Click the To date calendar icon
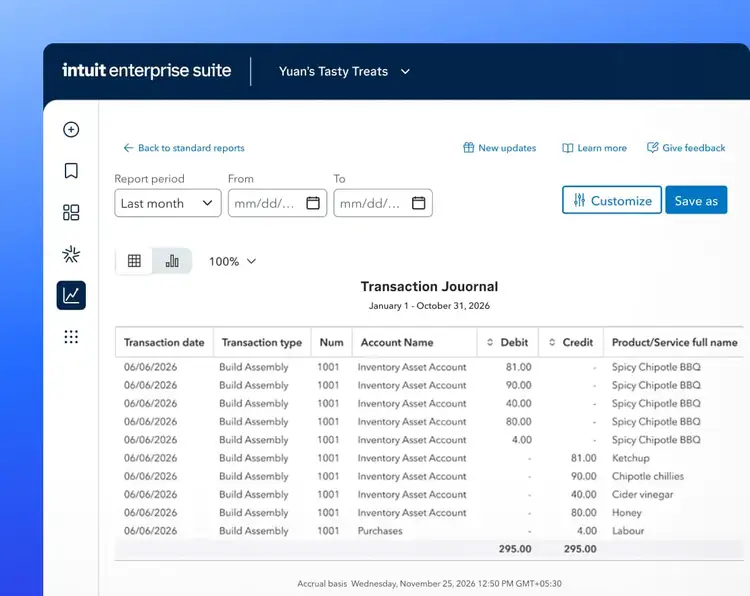 [x=419, y=203]
